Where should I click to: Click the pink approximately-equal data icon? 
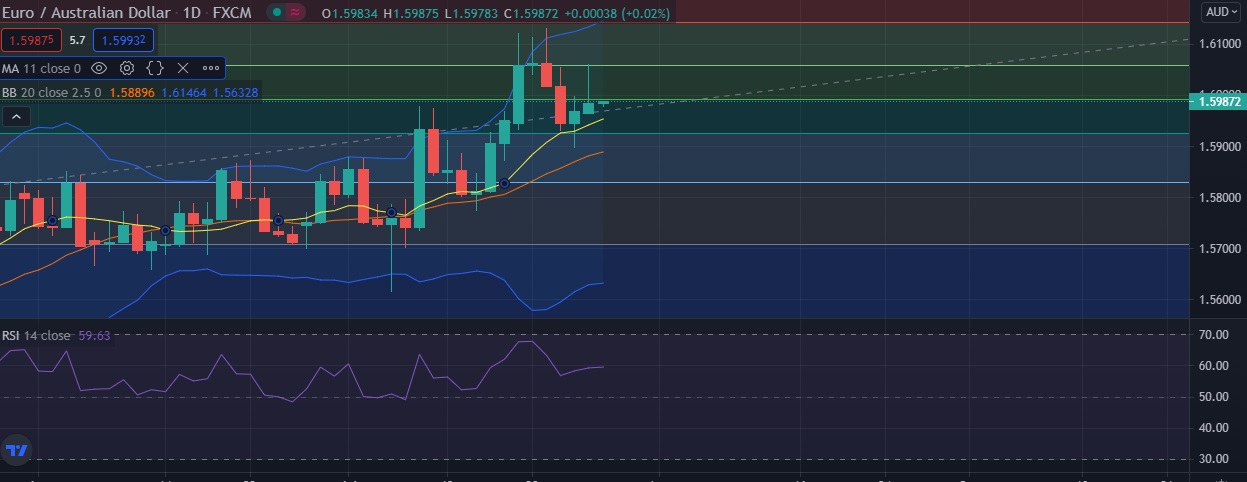(x=295, y=13)
